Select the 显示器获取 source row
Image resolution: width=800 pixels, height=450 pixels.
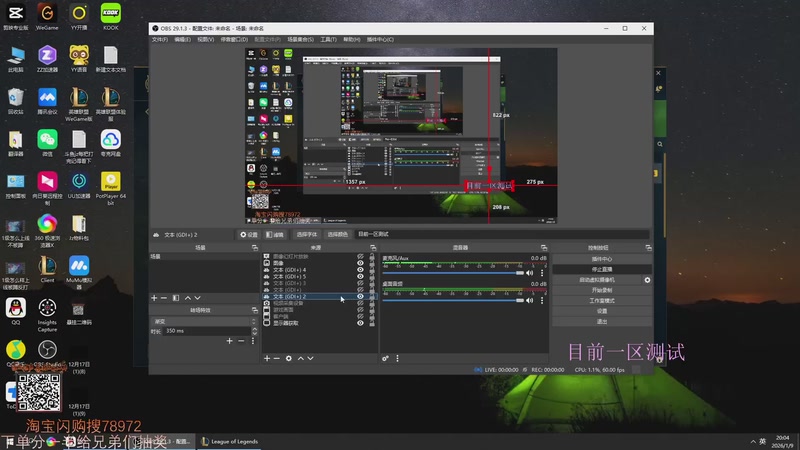coord(319,323)
